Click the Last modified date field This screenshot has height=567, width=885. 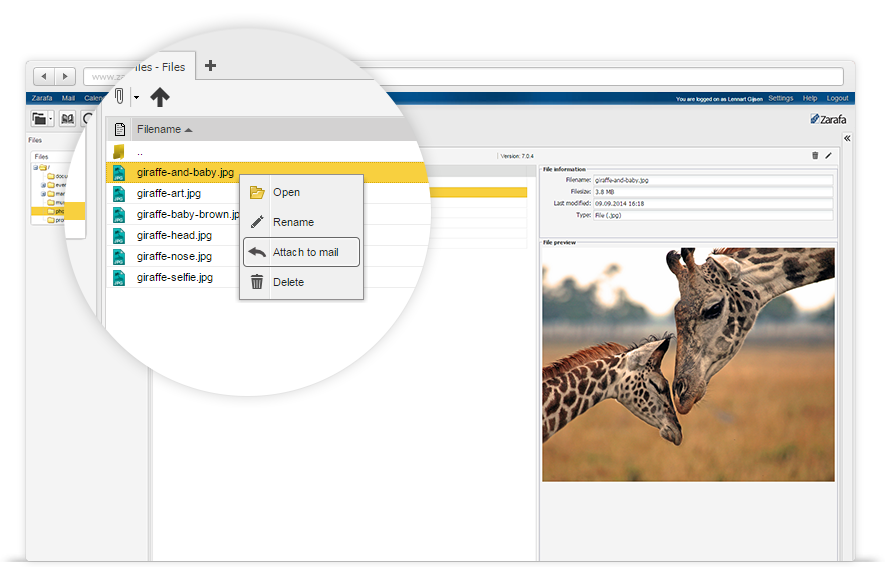pyautogui.click(x=713, y=204)
